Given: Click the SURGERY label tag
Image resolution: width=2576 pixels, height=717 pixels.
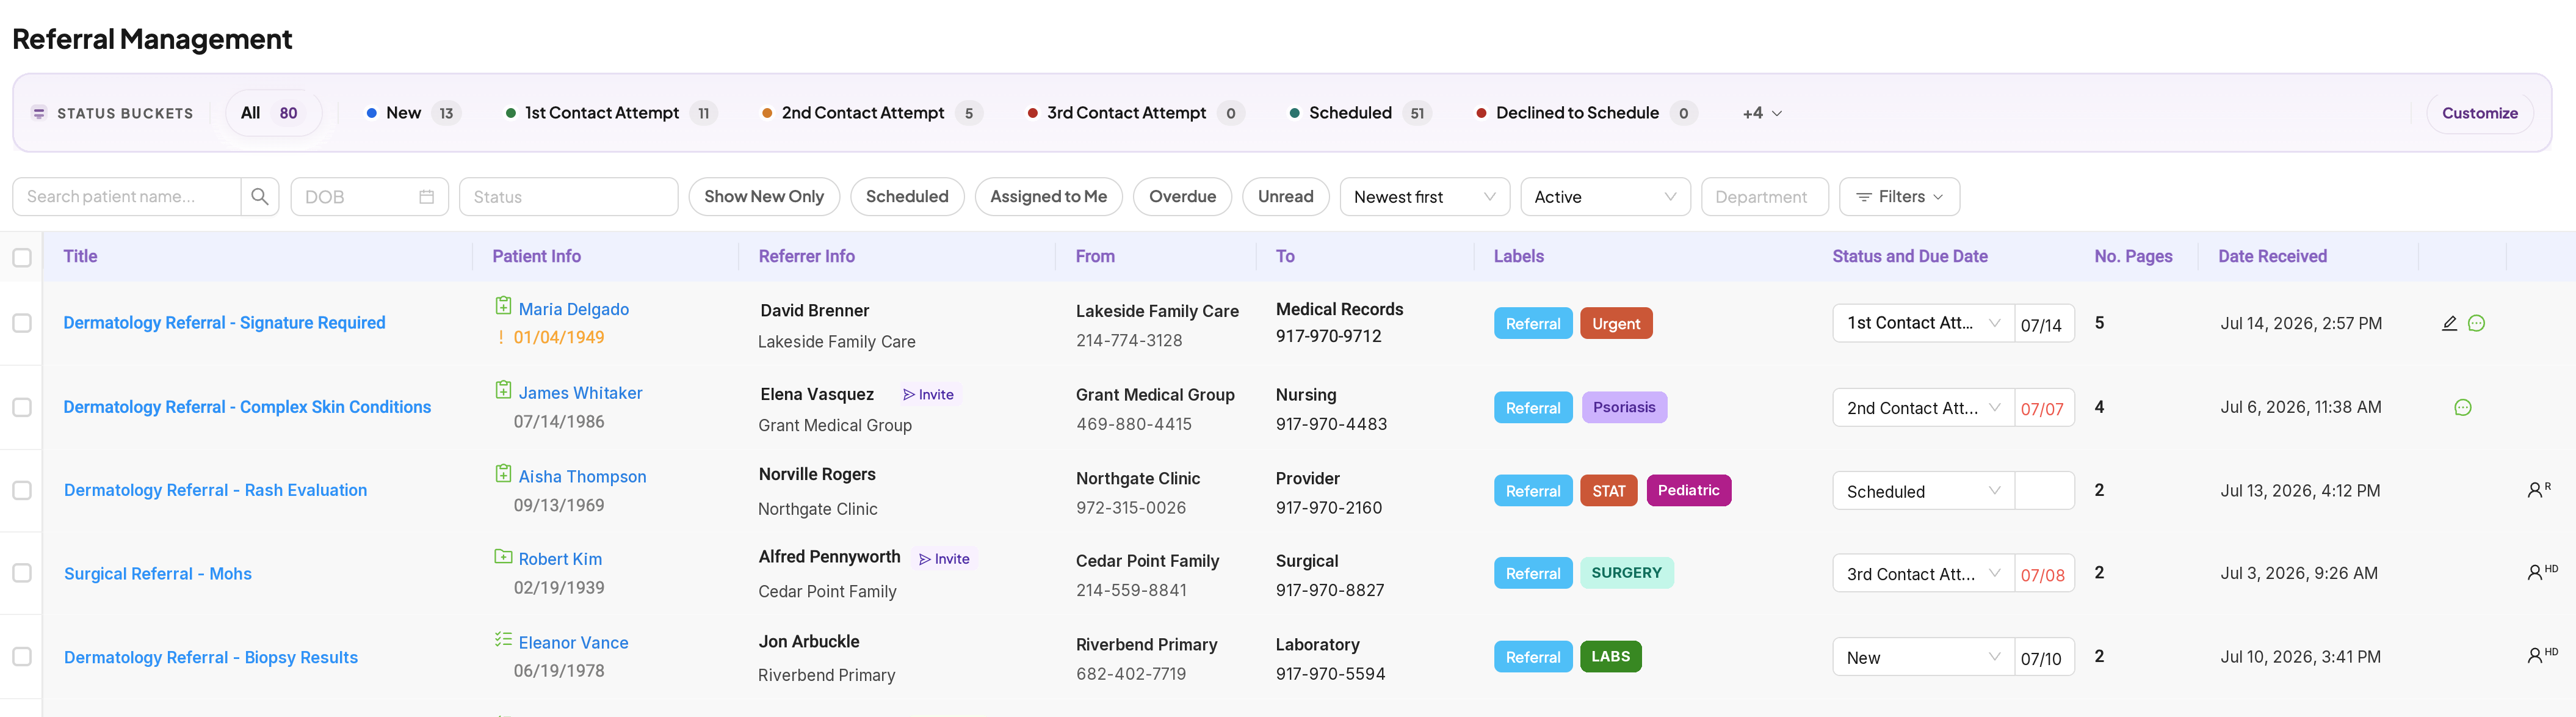Looking at the screenshot, I should pos(1626,573).
